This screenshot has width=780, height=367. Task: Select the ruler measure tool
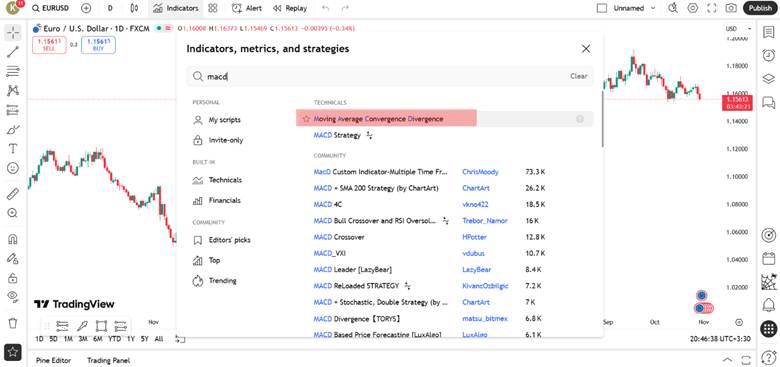[13, 194]
